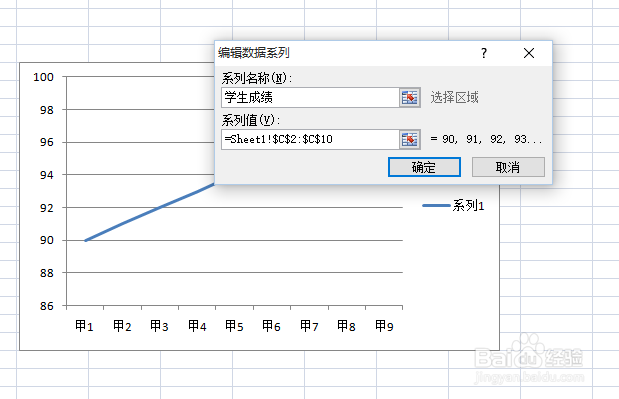Click value axis label 88
The height and width of the screenshot is (399, 619).
point(47,273)
